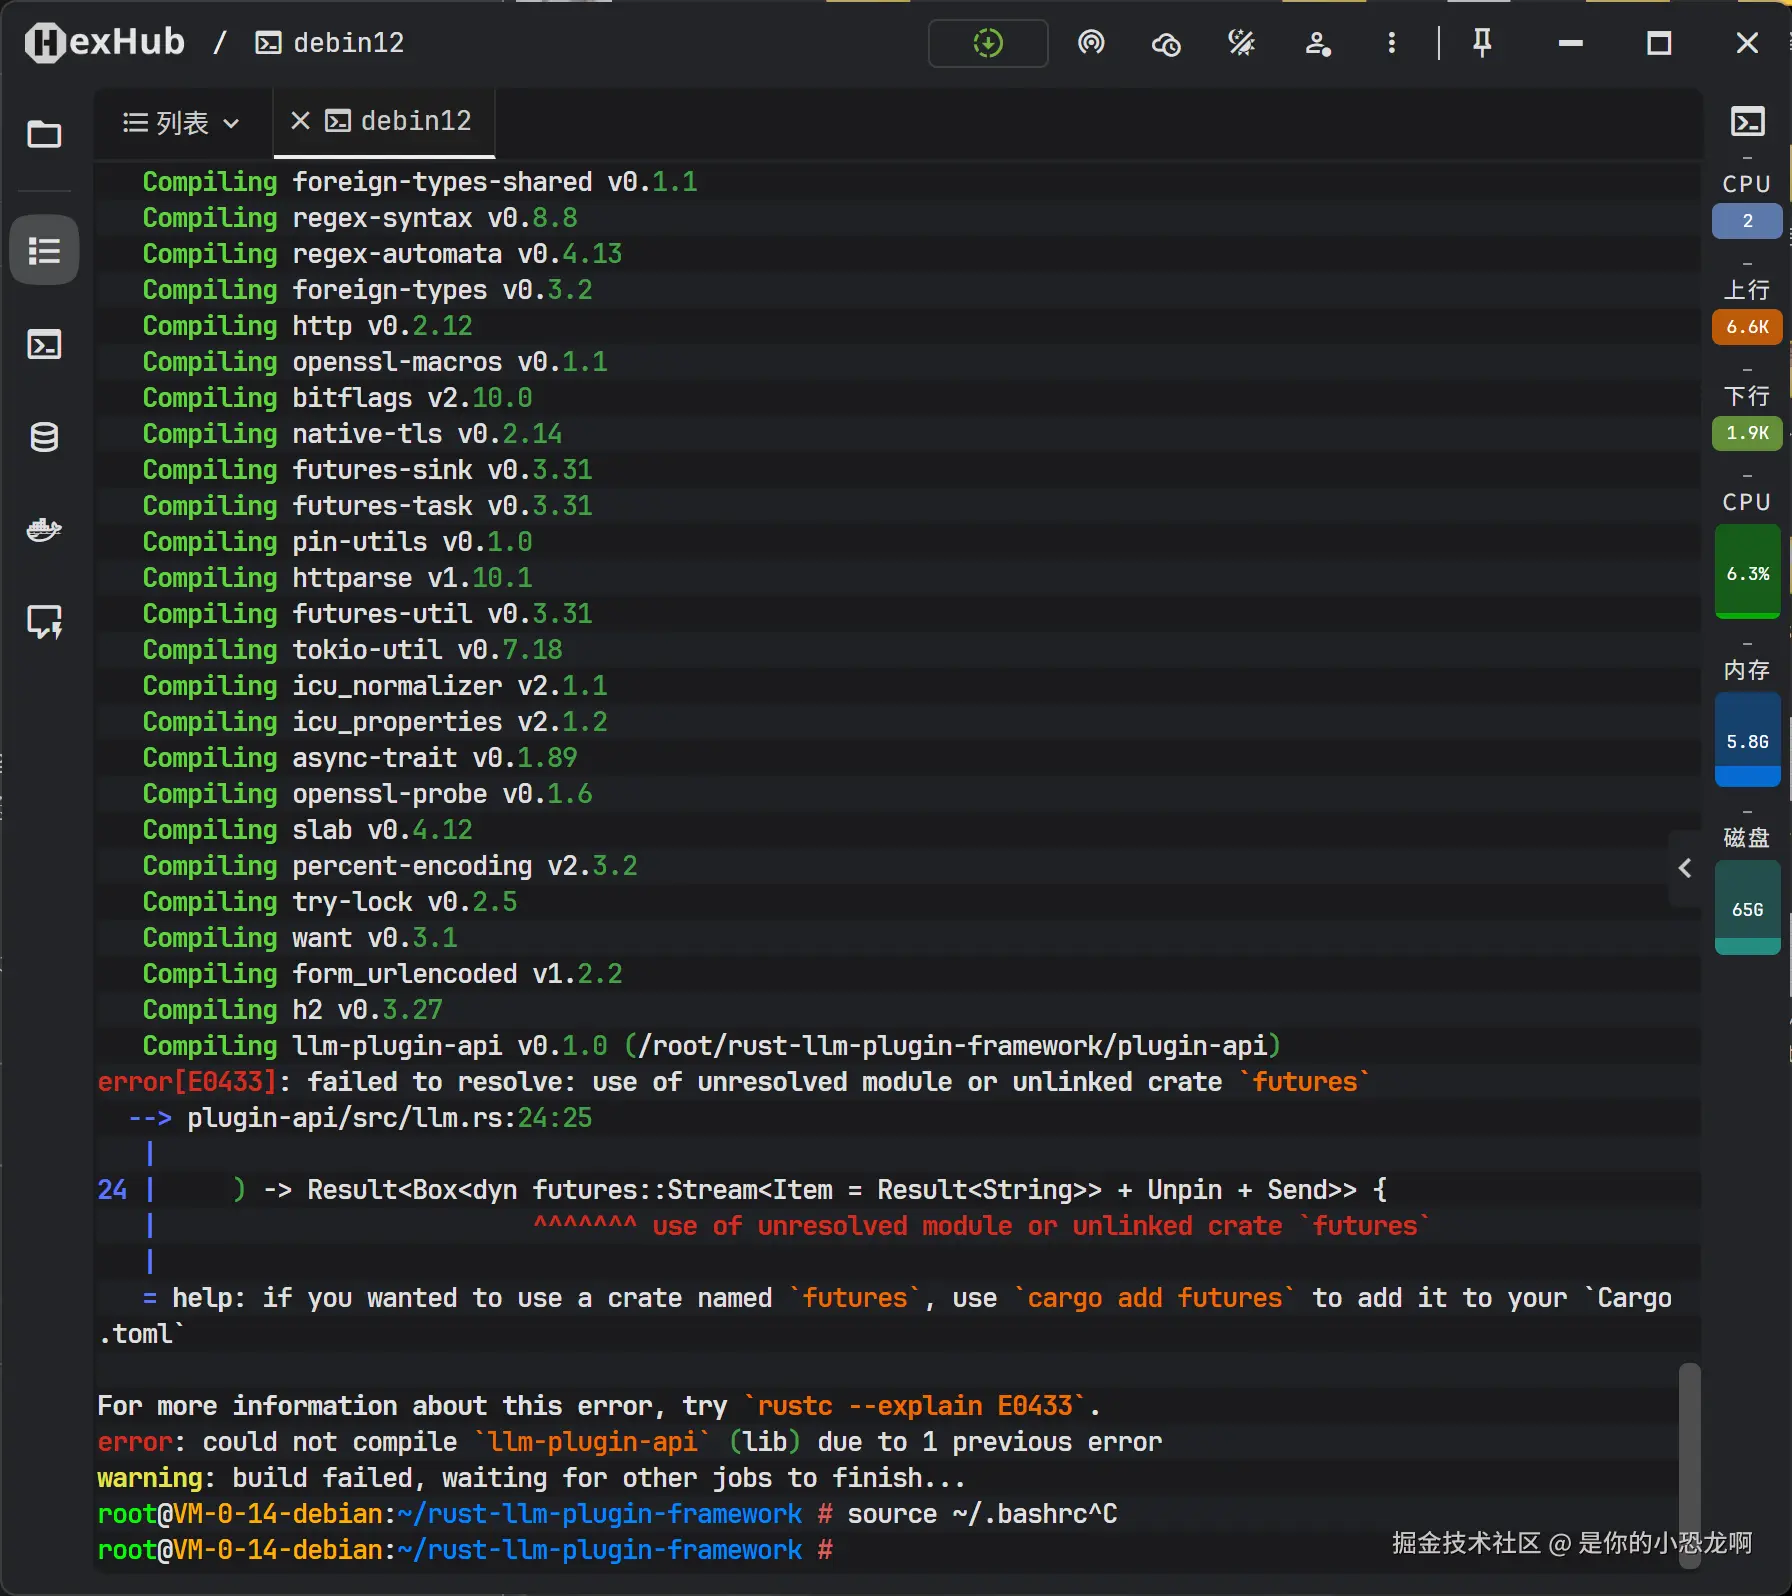Toggle the pin window on top icon
Screen dimensions: 1792x1596
coord(1482,43)
